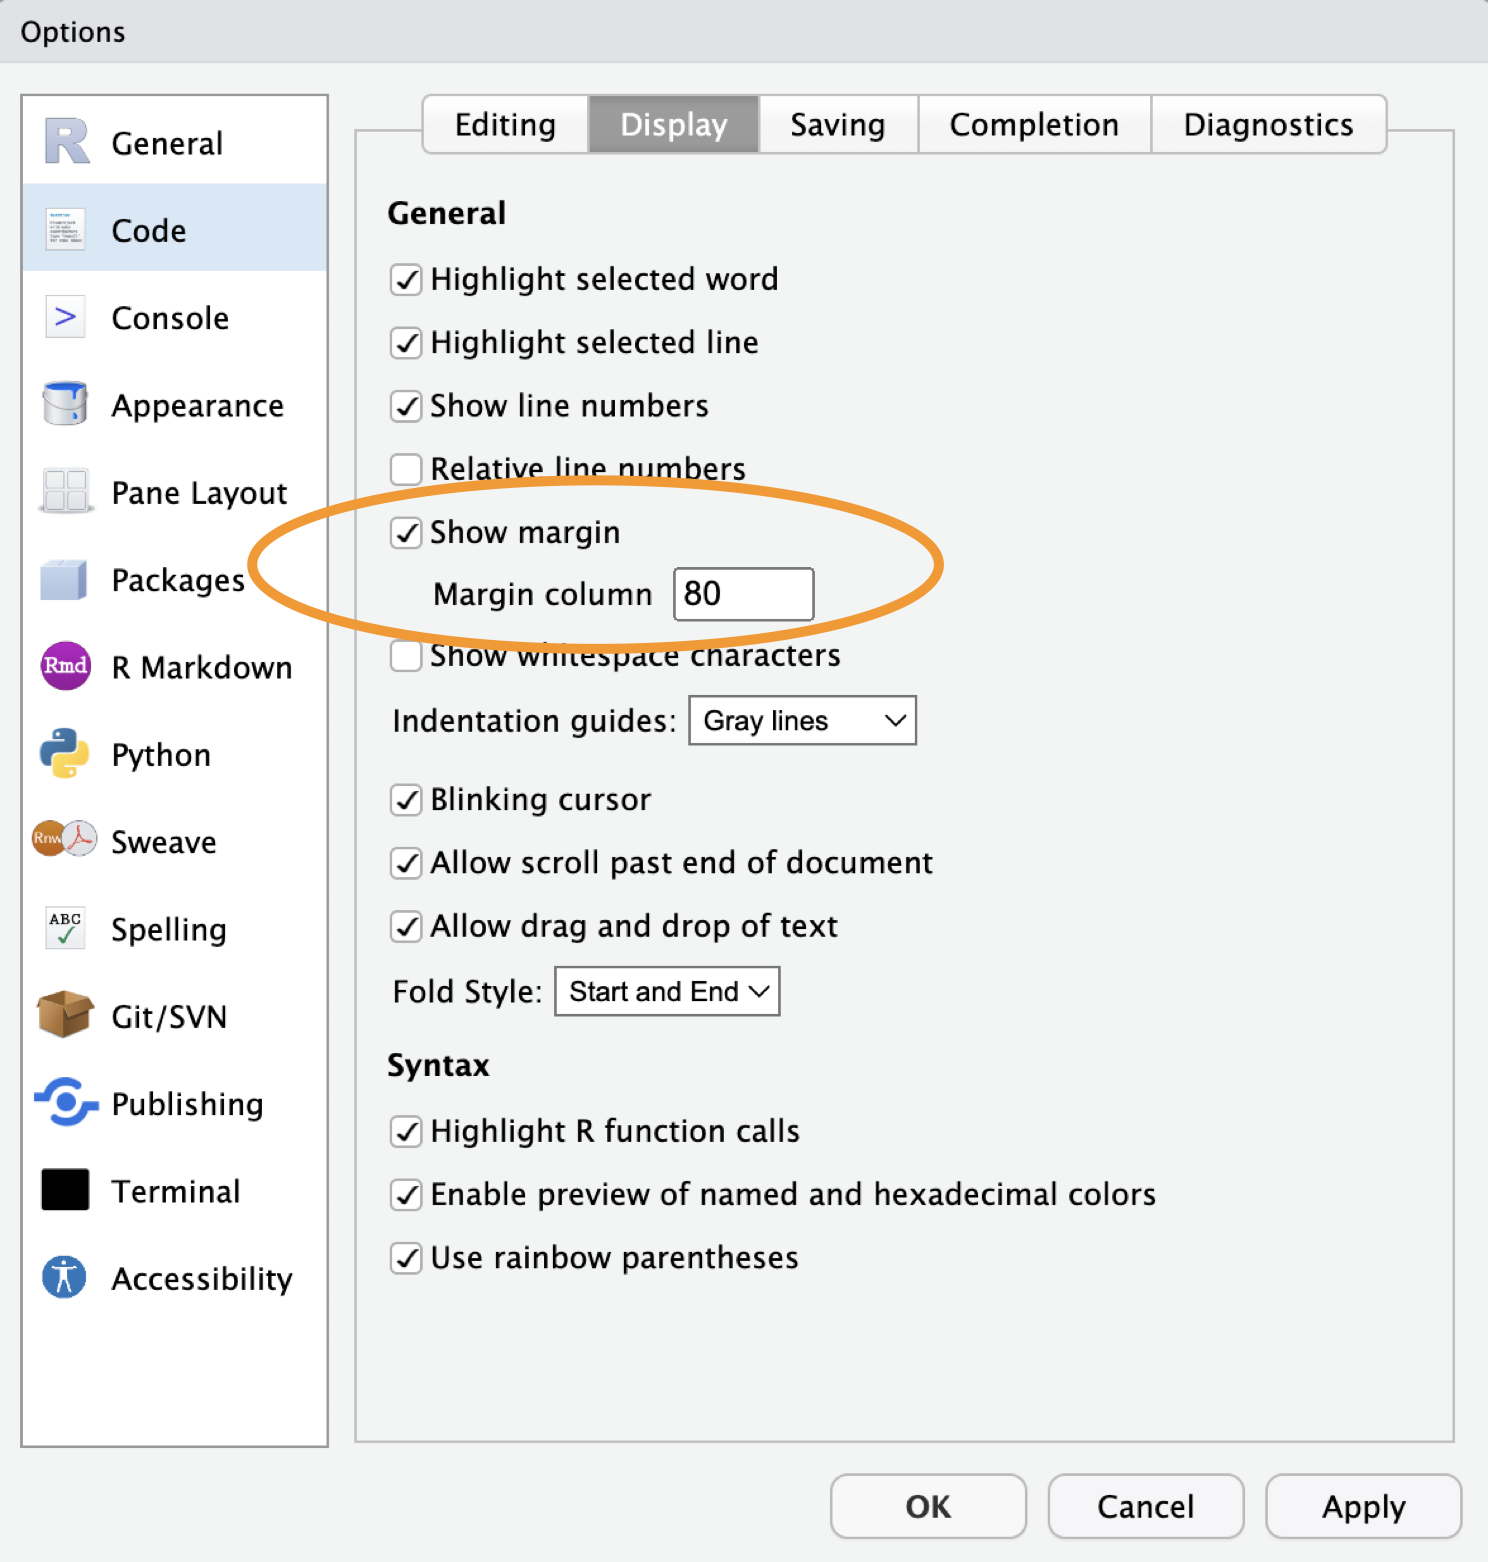Enable Relative line numbers checkbox
1488x1562 pixels.
[x=406, y=469]
